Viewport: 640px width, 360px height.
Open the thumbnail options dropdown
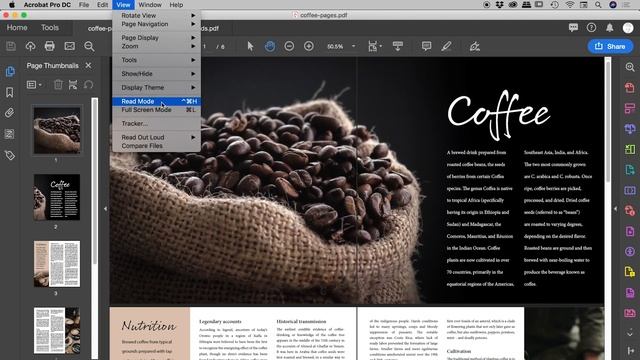tap(34, 84)
